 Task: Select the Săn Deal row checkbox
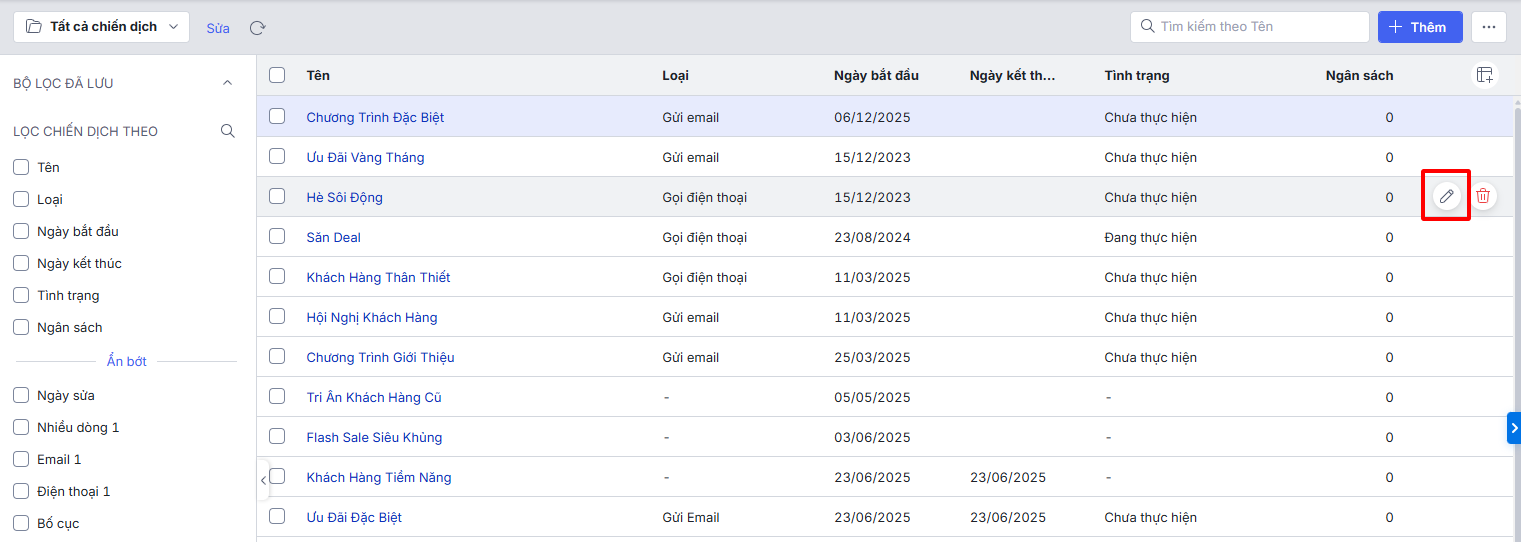[x=277, y=237]
